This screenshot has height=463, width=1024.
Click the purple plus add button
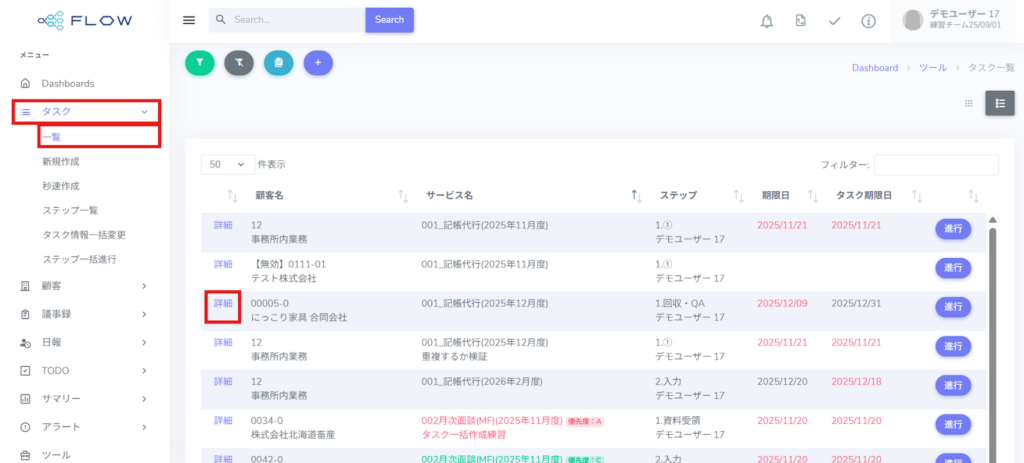pos(318,62)
